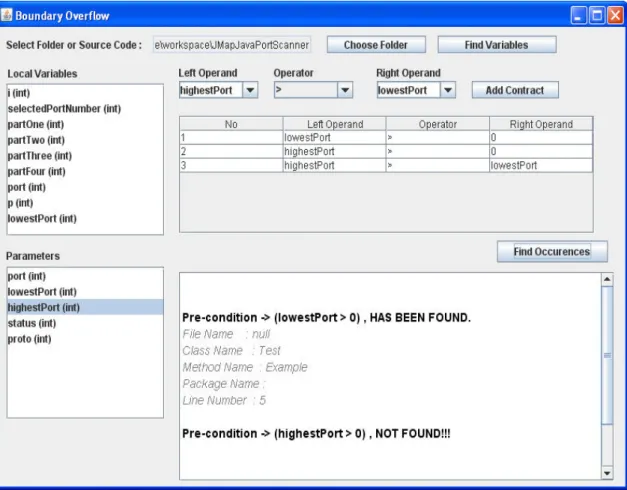This screenshot has height=490, width=627.
Task: Click the highestPort value in the Left Operand combo box
Action: [x=211, y=90]
